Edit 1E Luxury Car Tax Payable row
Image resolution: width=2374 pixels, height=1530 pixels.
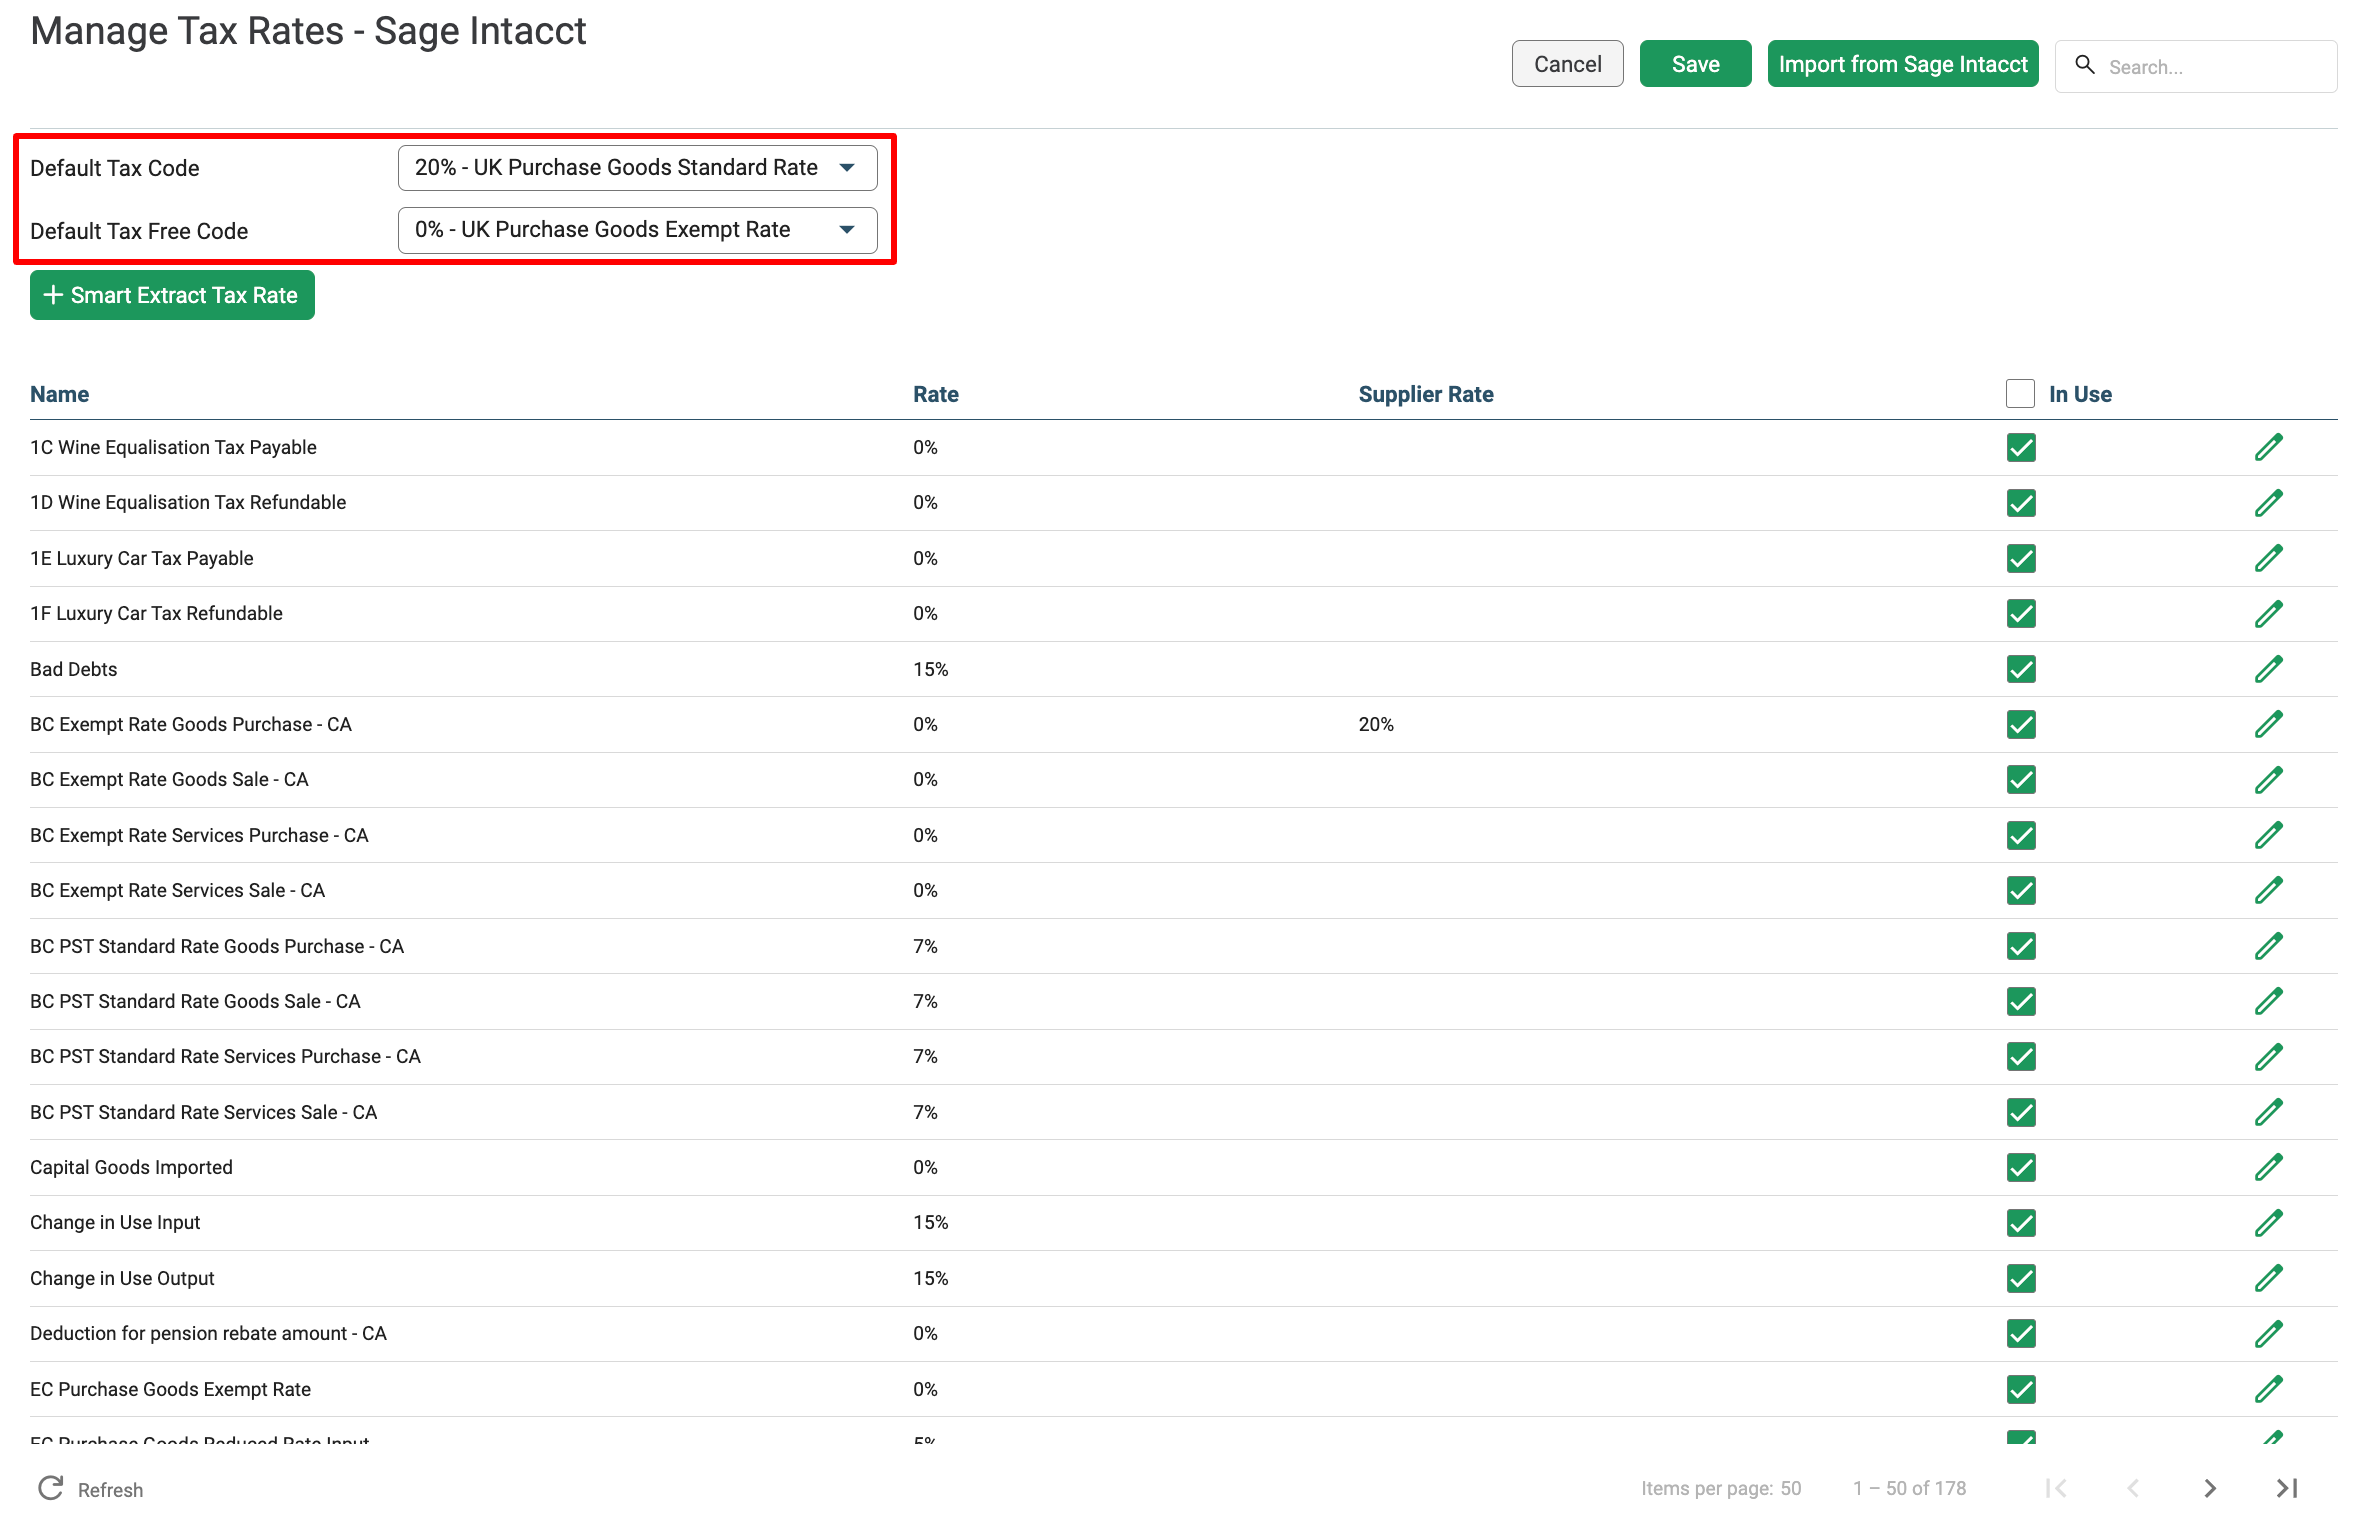[x=2268, y=558]
